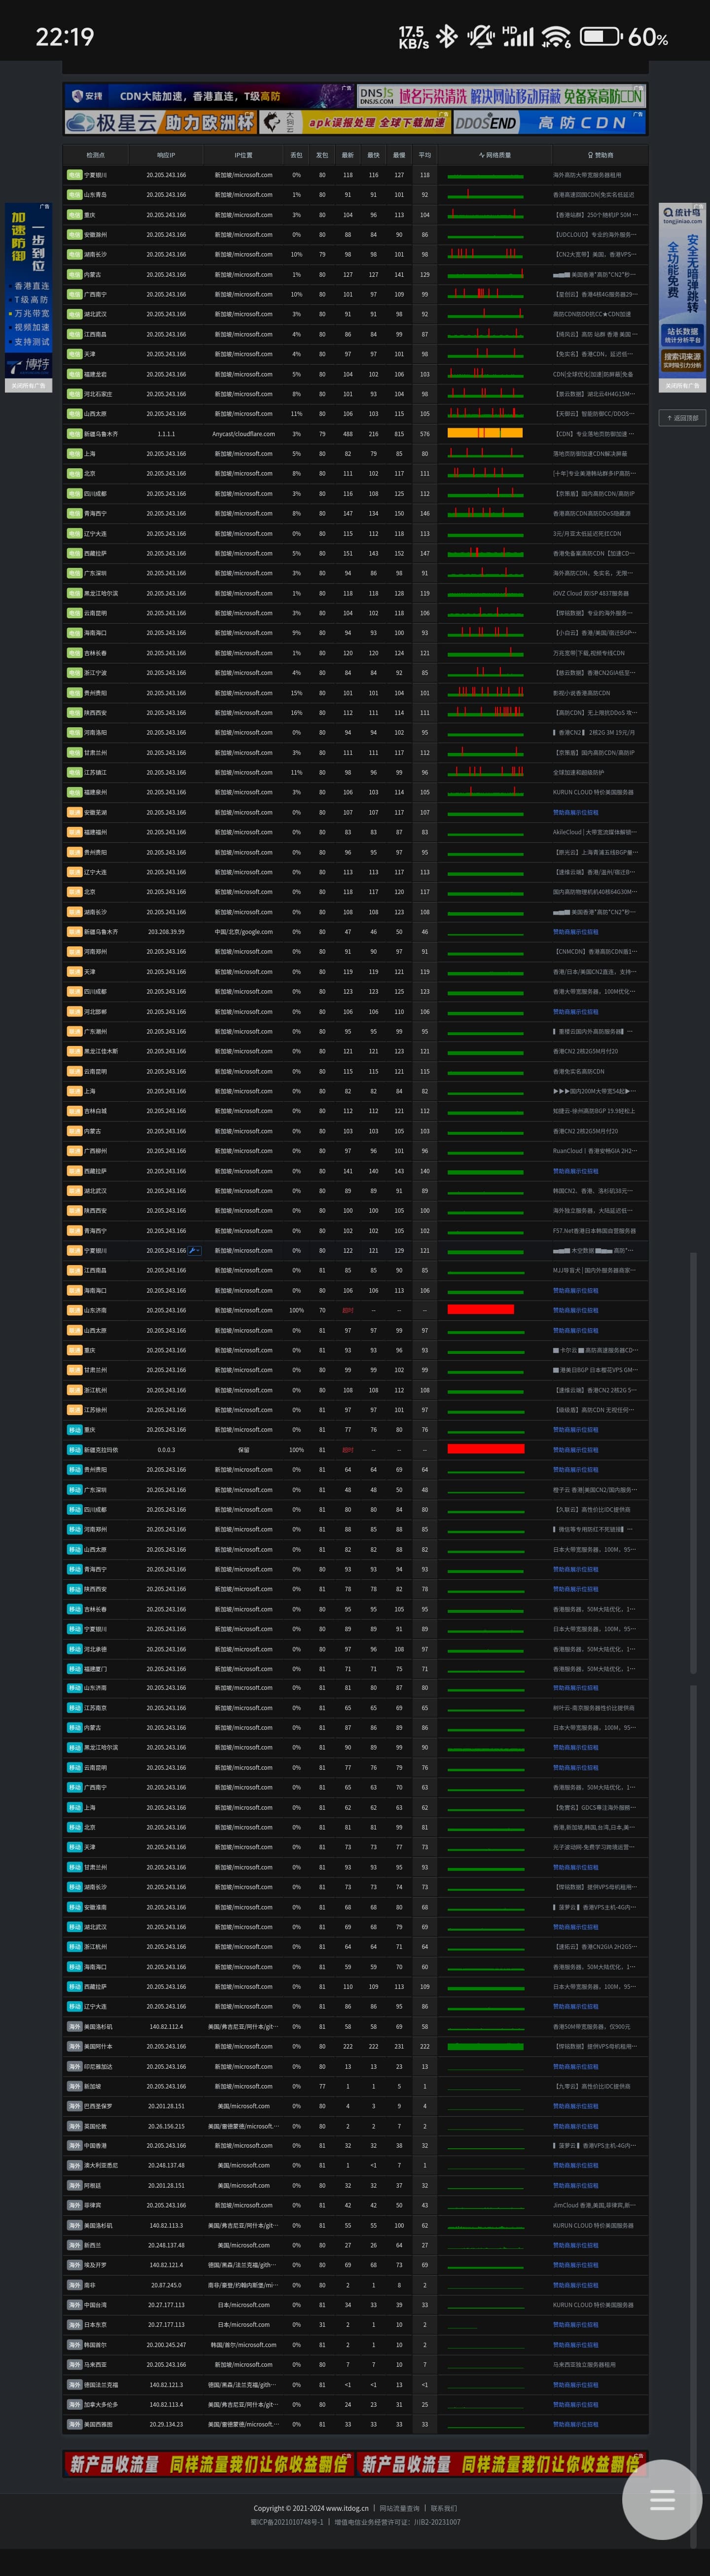710x2576 pixels.
Task: Tap the Wi-Fi 6 status icon
Action: 555,37
